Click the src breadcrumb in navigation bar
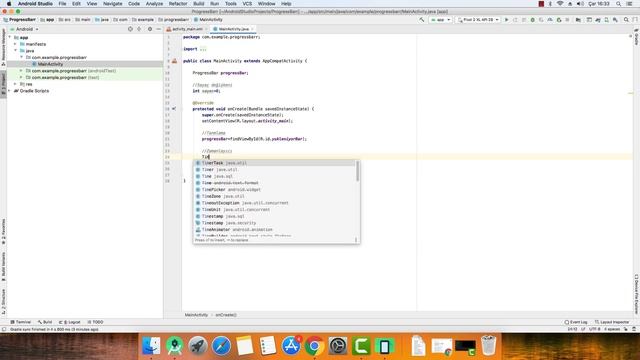The image size is (640, 360). (x=64, y=20)
